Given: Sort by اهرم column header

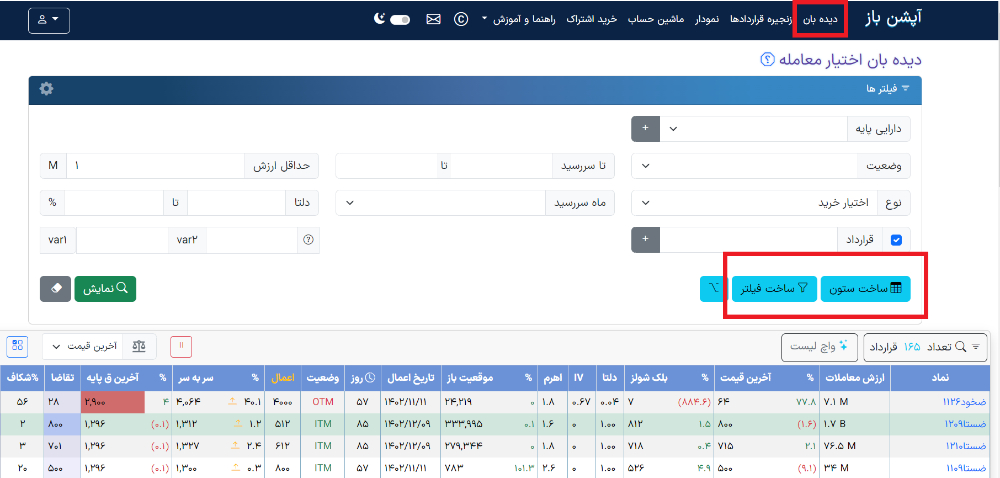Looking at the screenshot, I should (551, 377).
